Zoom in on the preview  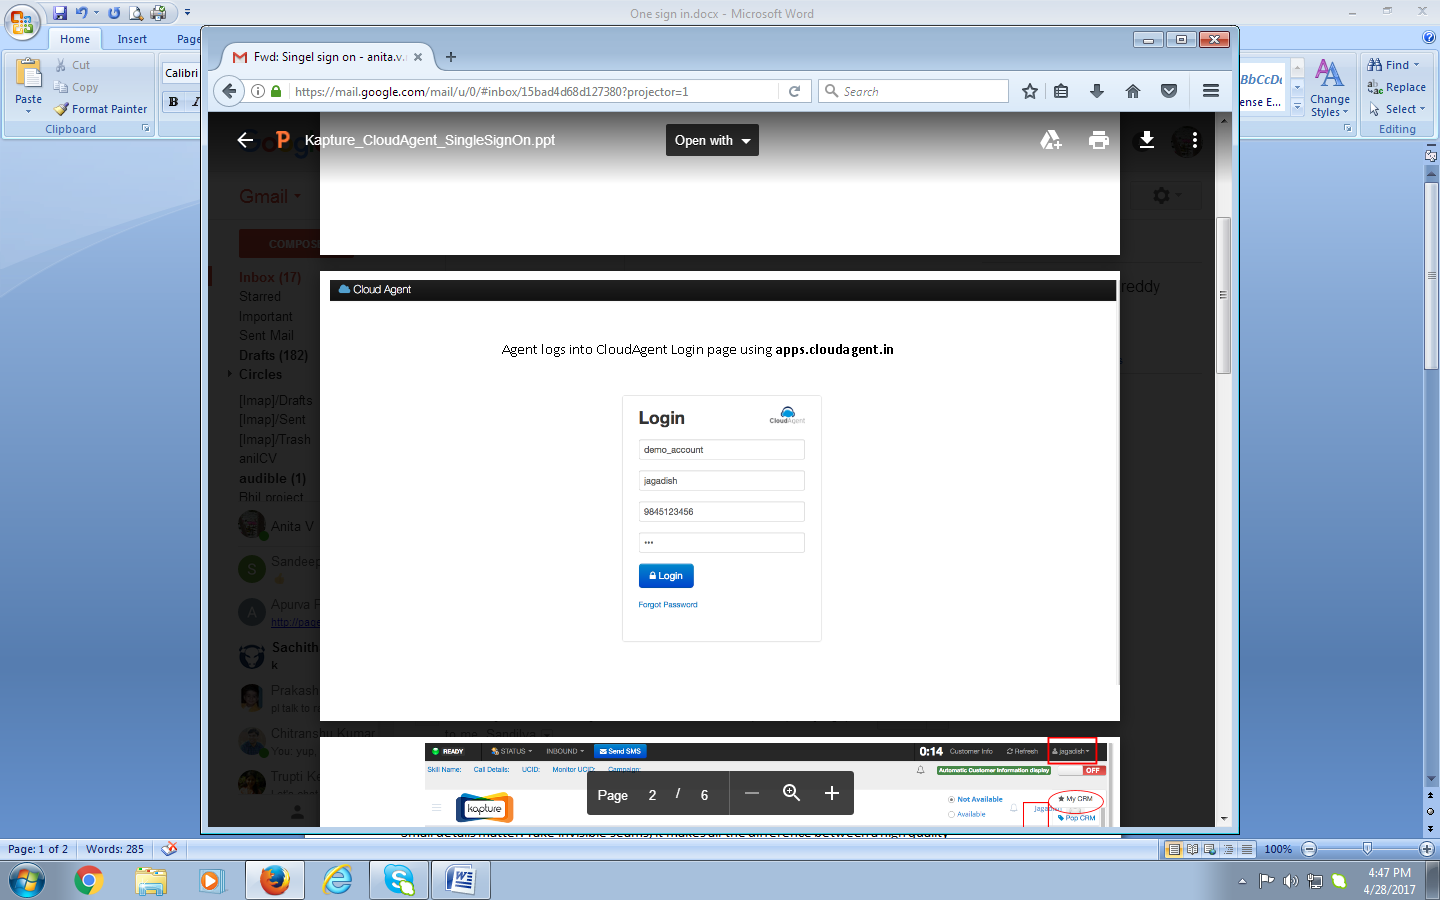(x=831, y=793)
